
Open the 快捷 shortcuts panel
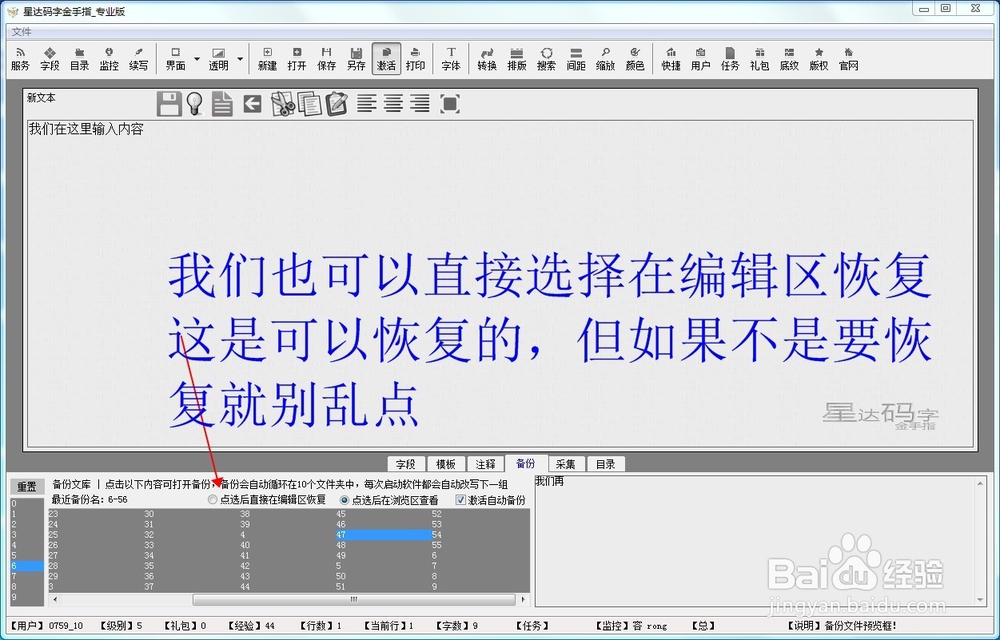coord(671,59)
